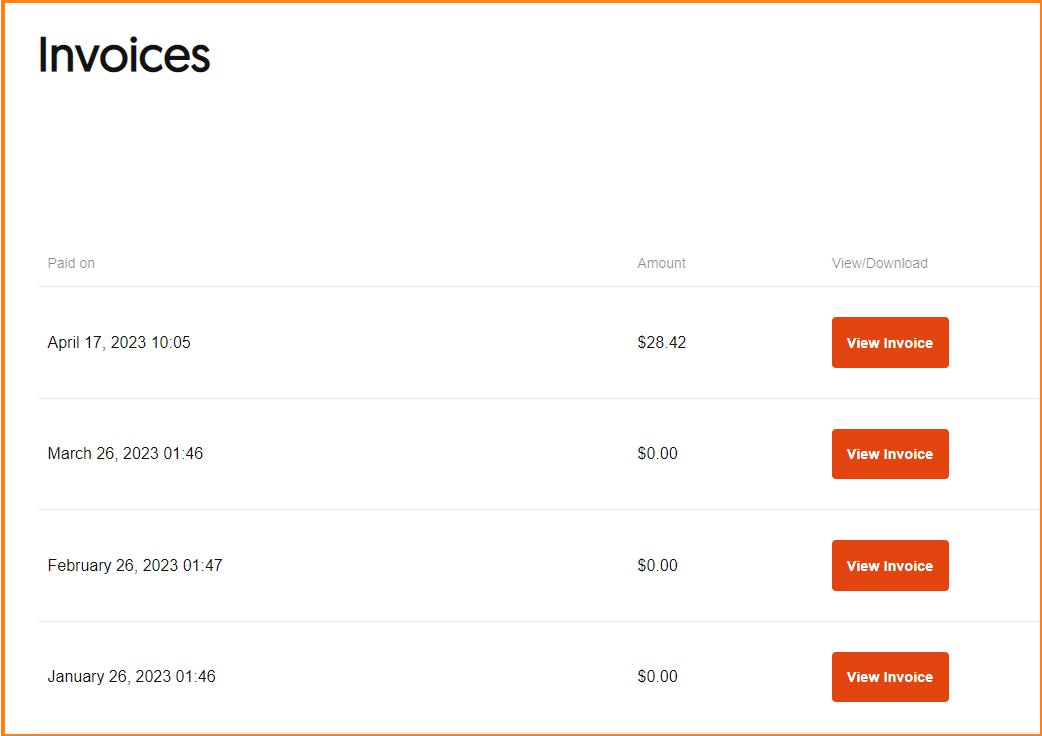Select the January 26, 2023 01:46 date
1042x736 pixels.
pyautogui.click(x=131, y=677)
